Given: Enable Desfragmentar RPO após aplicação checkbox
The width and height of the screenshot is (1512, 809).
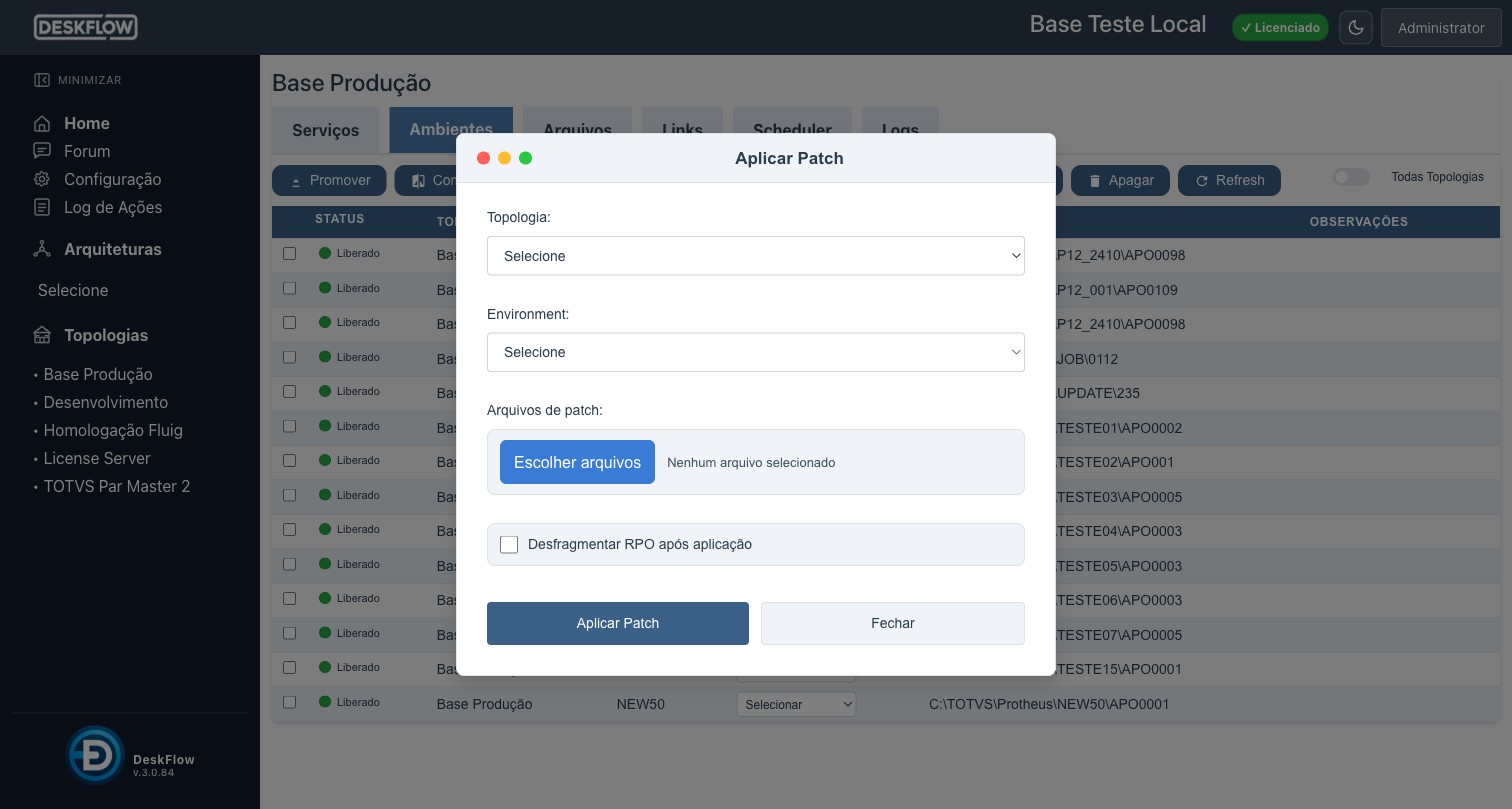Looking at the screenshot, I should 509,545.
